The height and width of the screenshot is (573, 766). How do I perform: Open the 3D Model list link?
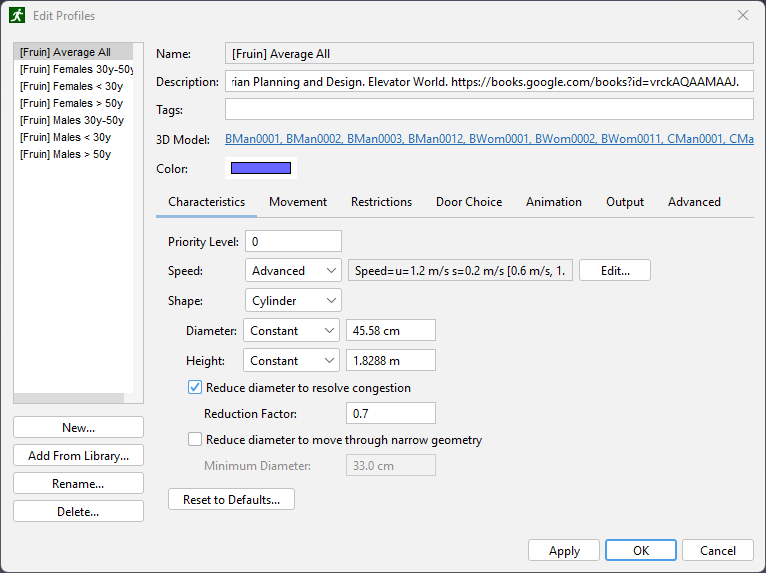point(489,139)
